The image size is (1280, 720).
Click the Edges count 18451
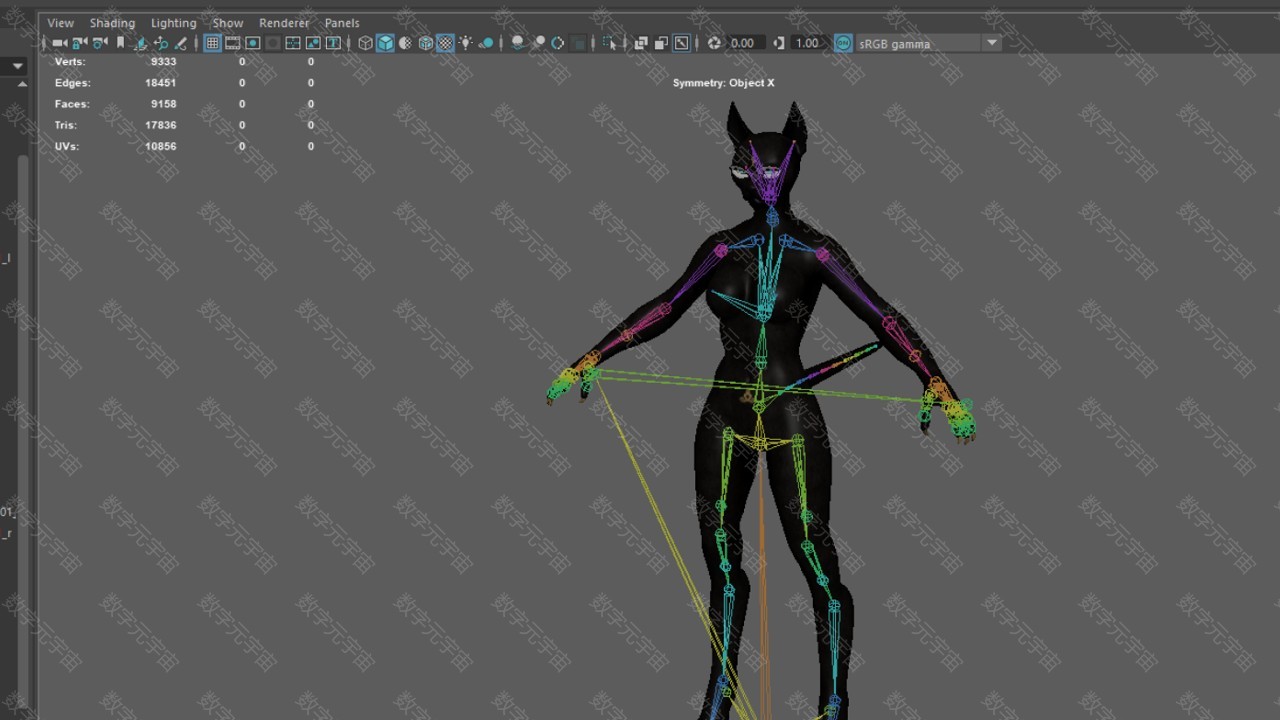160,83
